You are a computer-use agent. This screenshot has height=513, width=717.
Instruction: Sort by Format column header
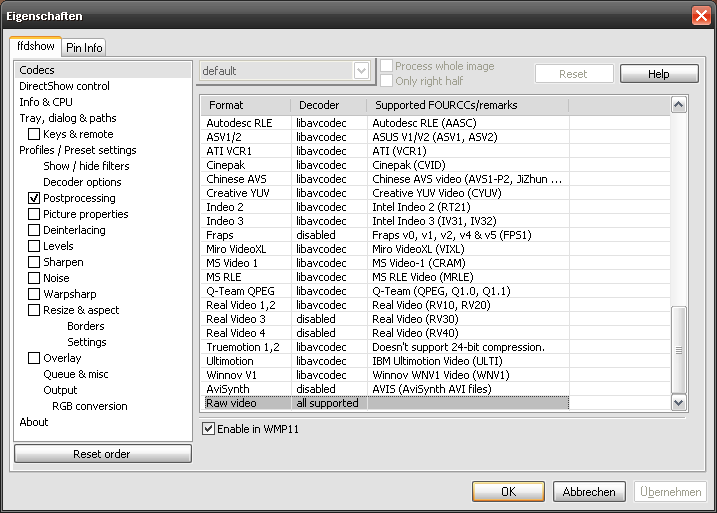pyautogui.click(x=246, y=105)
